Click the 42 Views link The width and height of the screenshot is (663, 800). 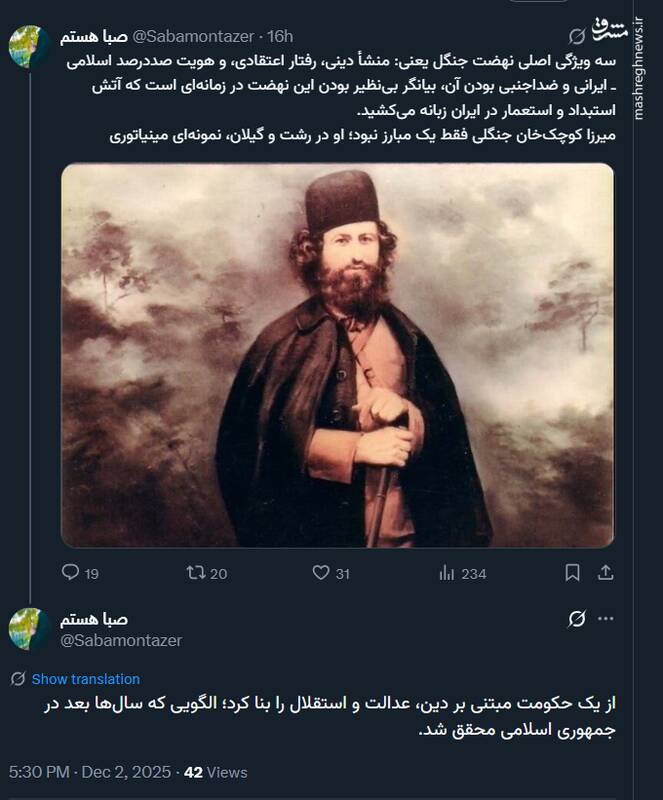[x=215, y=774]
